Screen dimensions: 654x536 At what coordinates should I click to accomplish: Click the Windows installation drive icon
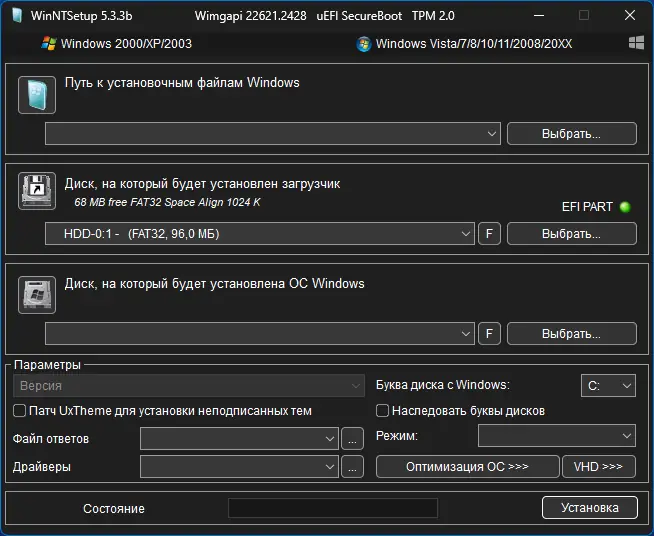pyautogui.click(x=37, y=294)
